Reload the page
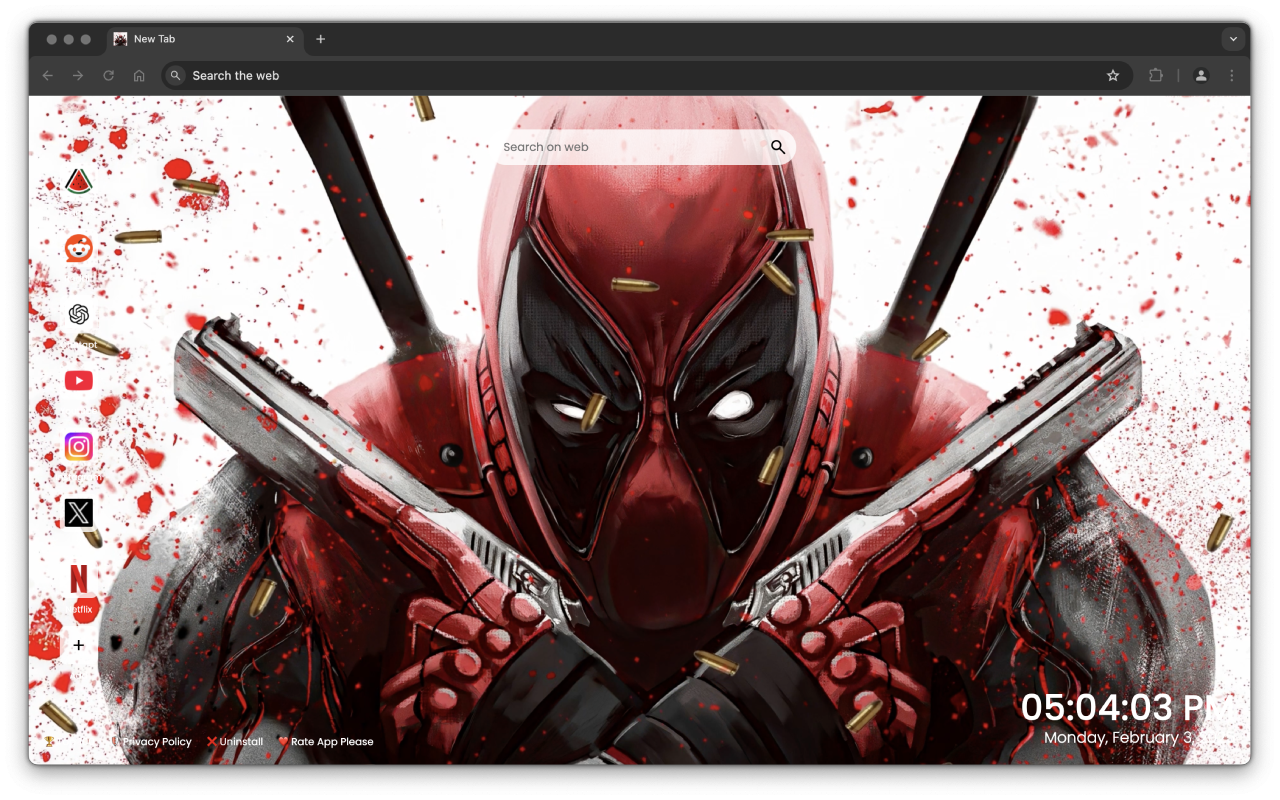The width and height of the screenshot is (1280, 800). [109, 75]
